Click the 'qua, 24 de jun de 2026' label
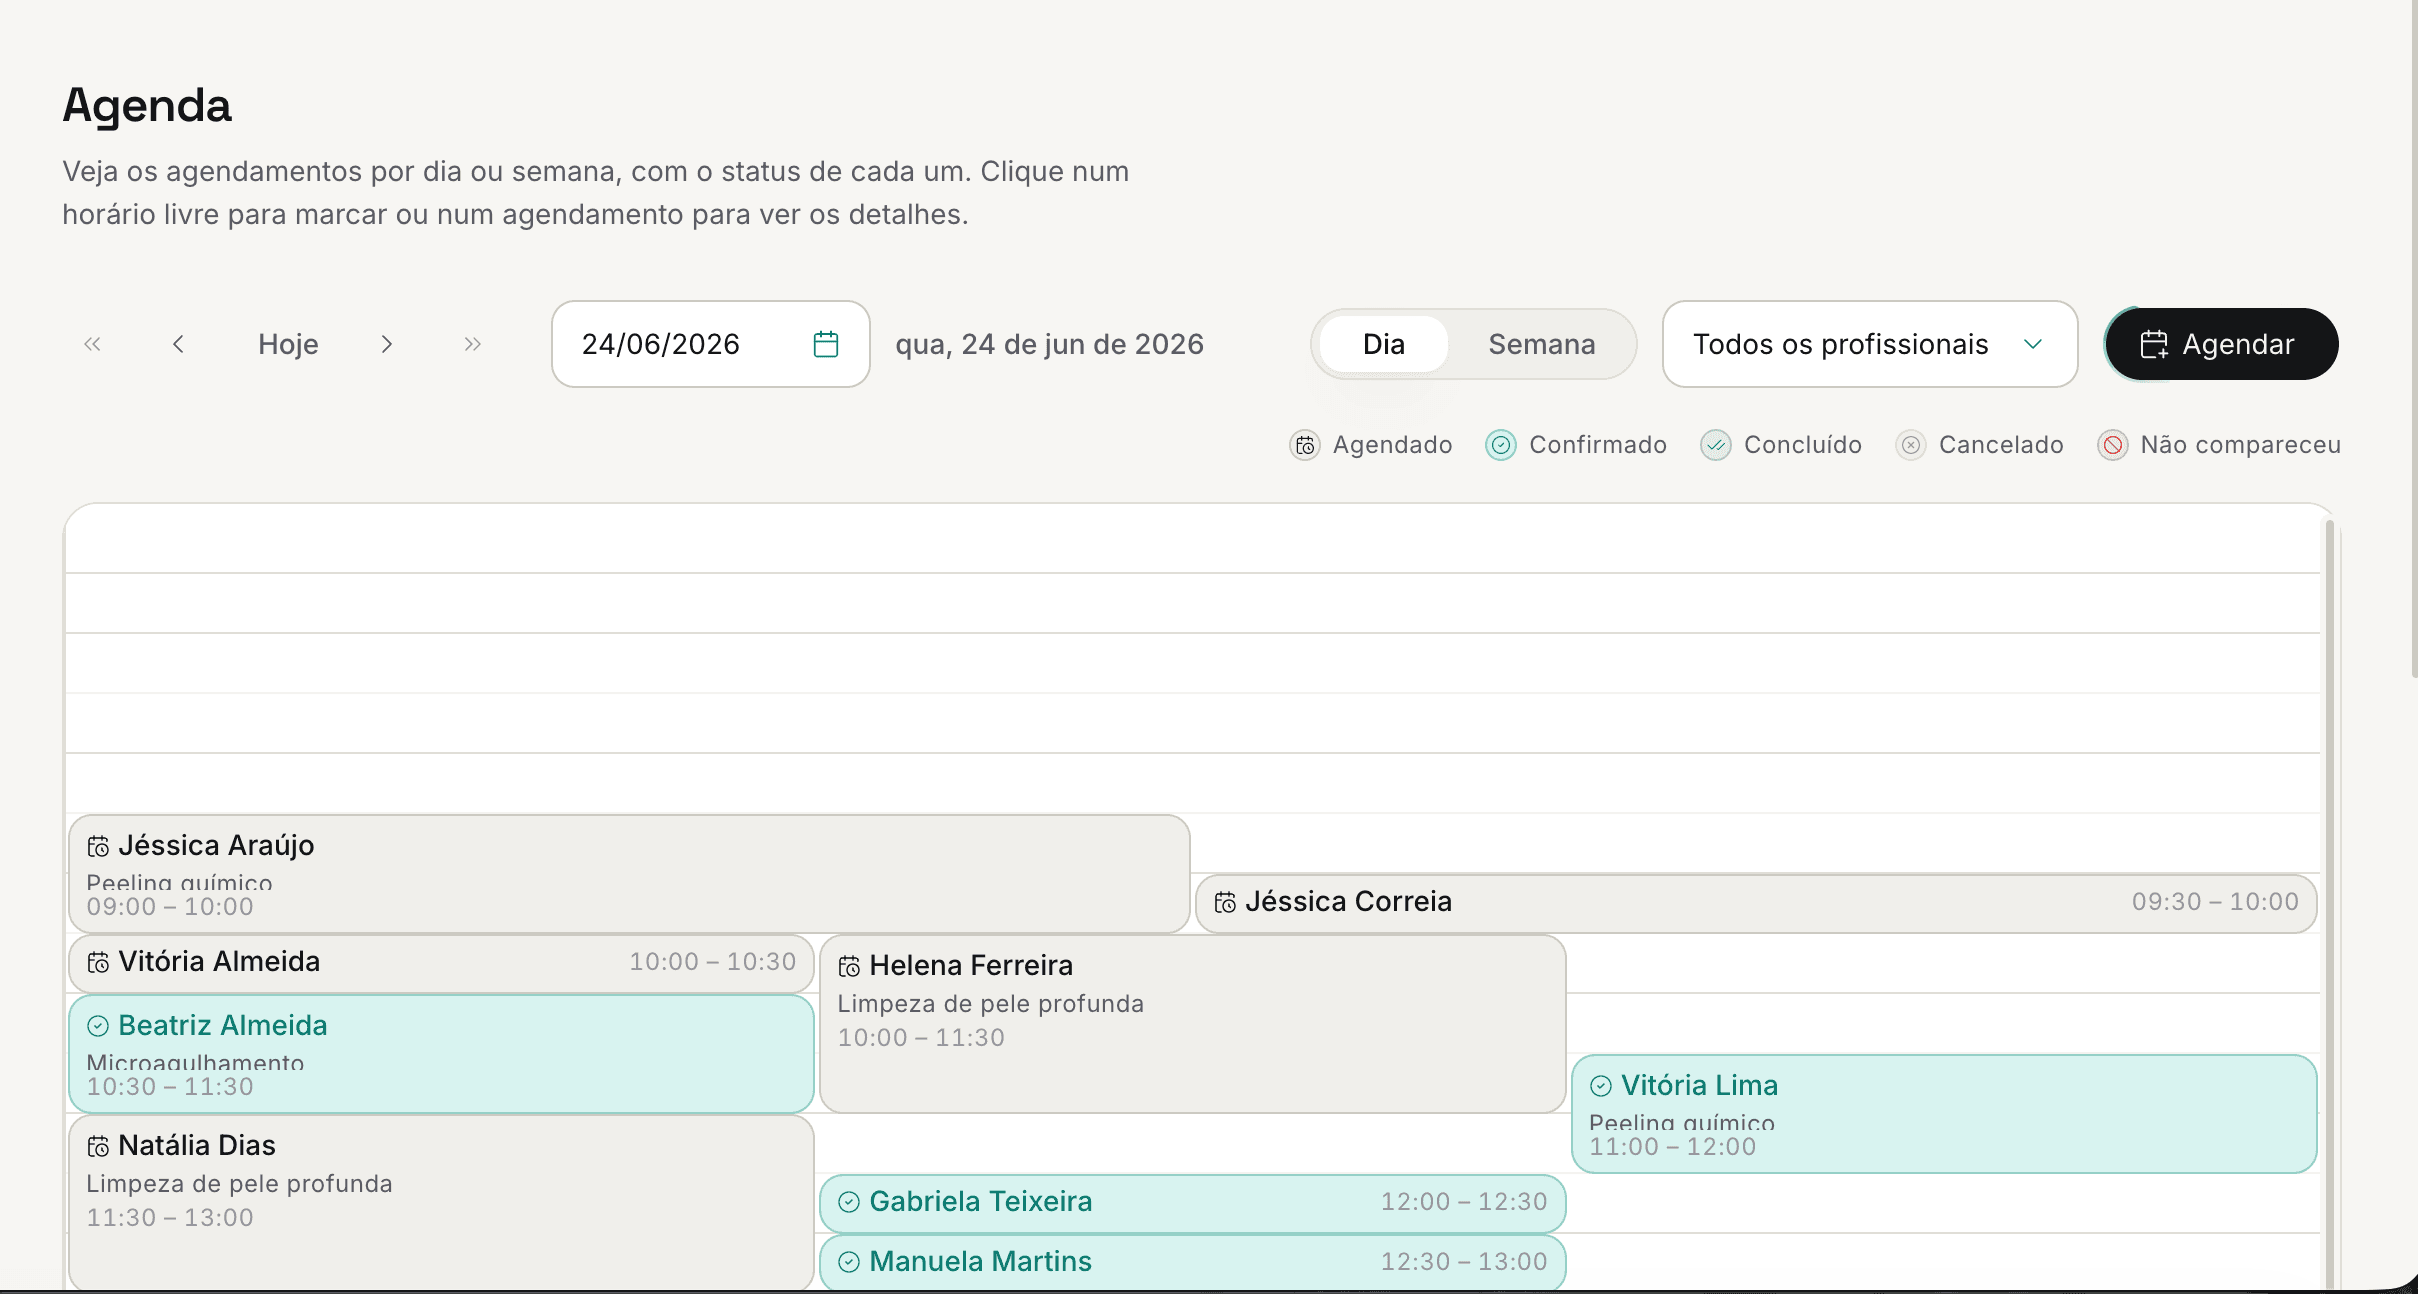Viewport: 2418px width, 1294px height. pyautogui.click(x=1049, y=344)
